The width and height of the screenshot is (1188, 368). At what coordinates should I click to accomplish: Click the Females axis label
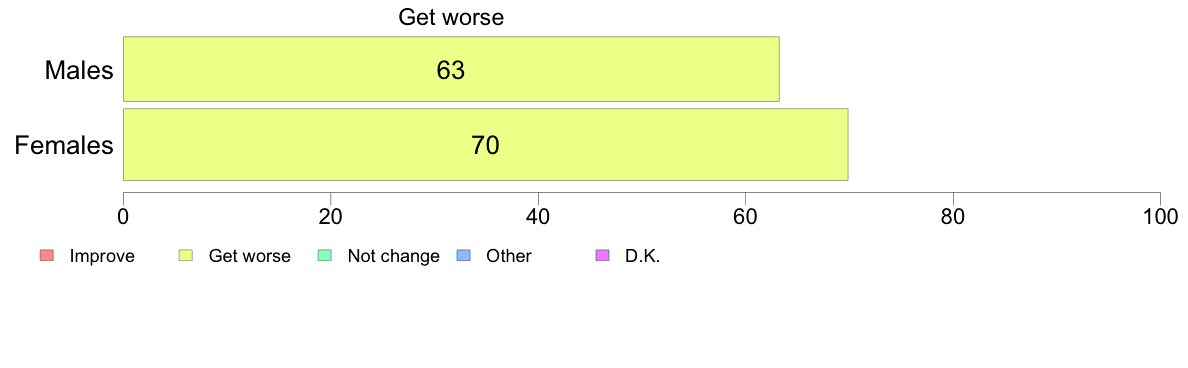[x=64, y=145]
